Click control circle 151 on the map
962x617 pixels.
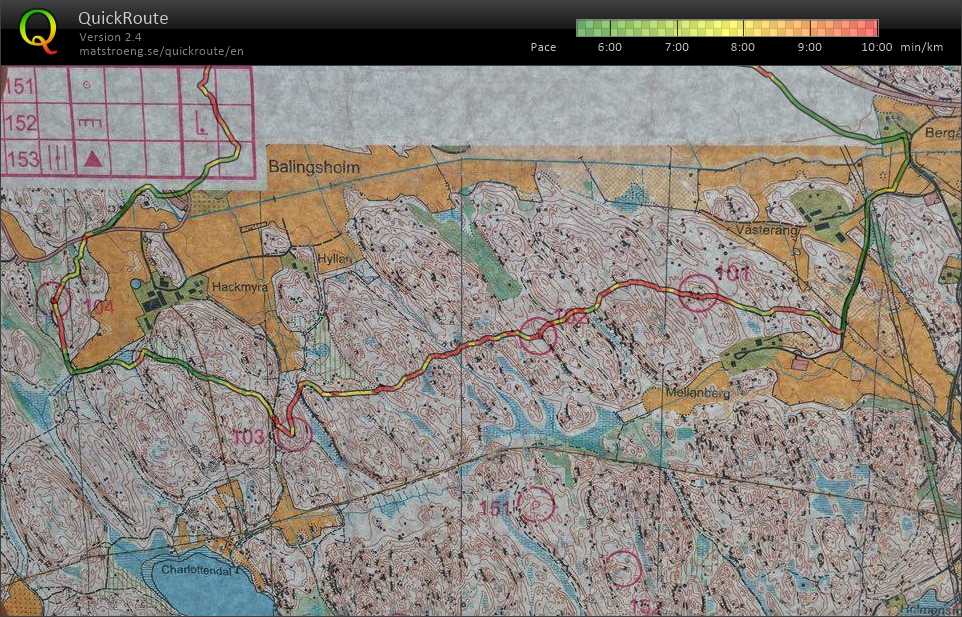coord(536,505)
